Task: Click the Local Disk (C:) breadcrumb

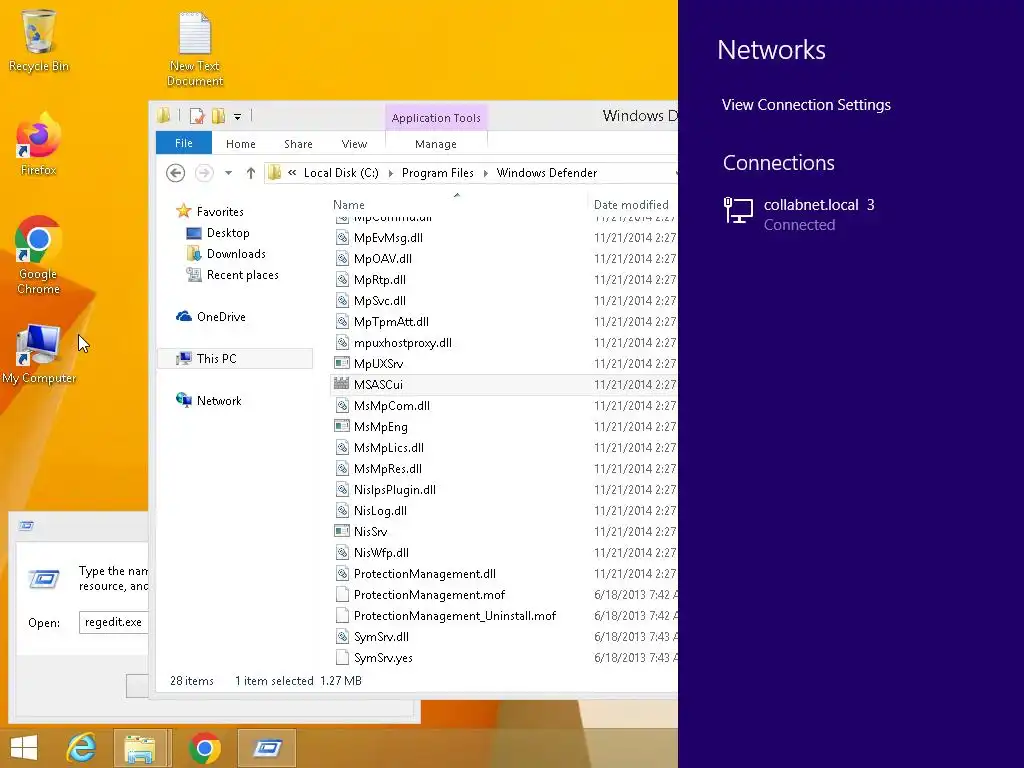Action: click(341, 173)
